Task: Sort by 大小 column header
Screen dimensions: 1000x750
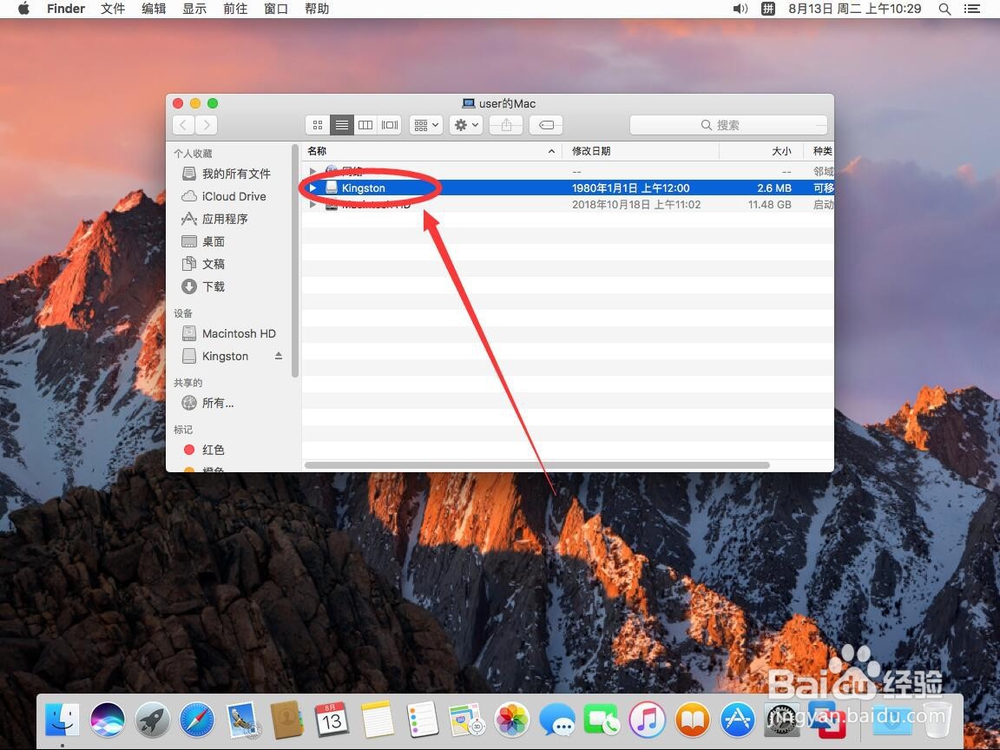Action: (761, 151)
